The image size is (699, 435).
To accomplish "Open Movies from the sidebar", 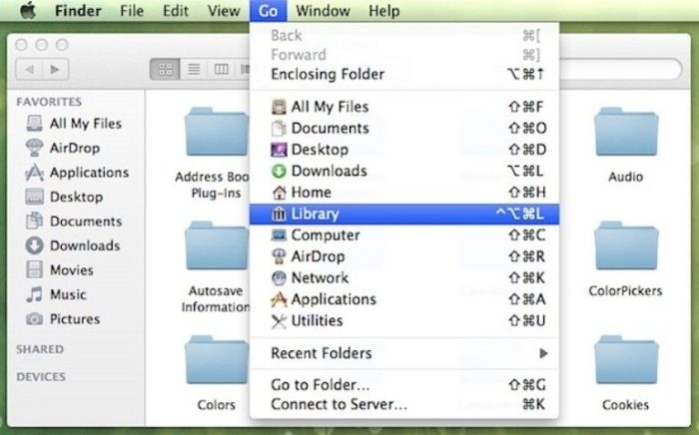I will (x=60, y=270).
